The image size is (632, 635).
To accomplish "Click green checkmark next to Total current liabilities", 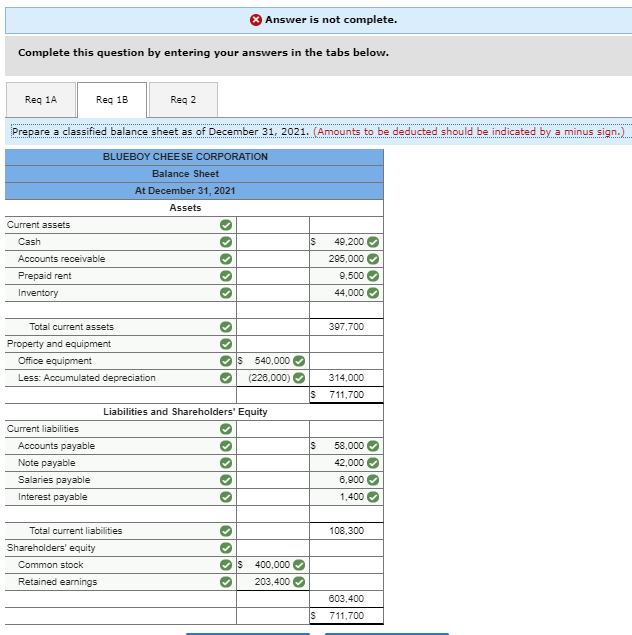I will (x=226, y=531).
